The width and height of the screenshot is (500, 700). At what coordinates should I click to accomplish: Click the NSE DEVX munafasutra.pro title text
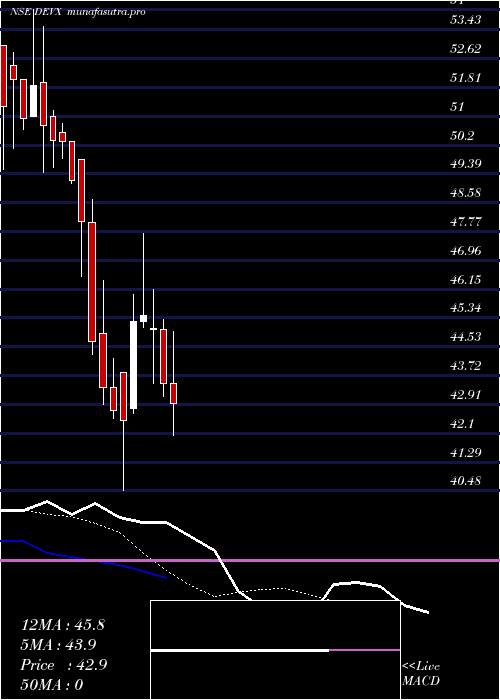[78, 12]
